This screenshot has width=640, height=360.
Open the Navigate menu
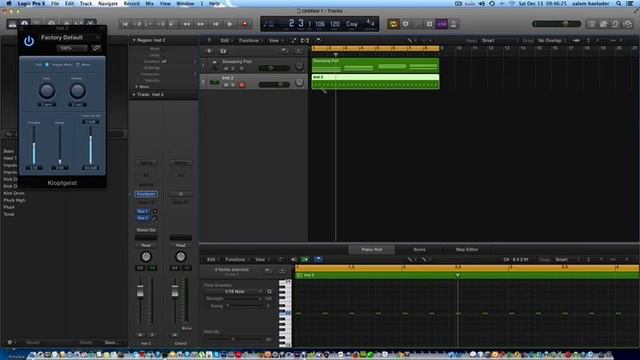(x=108, y=3)
